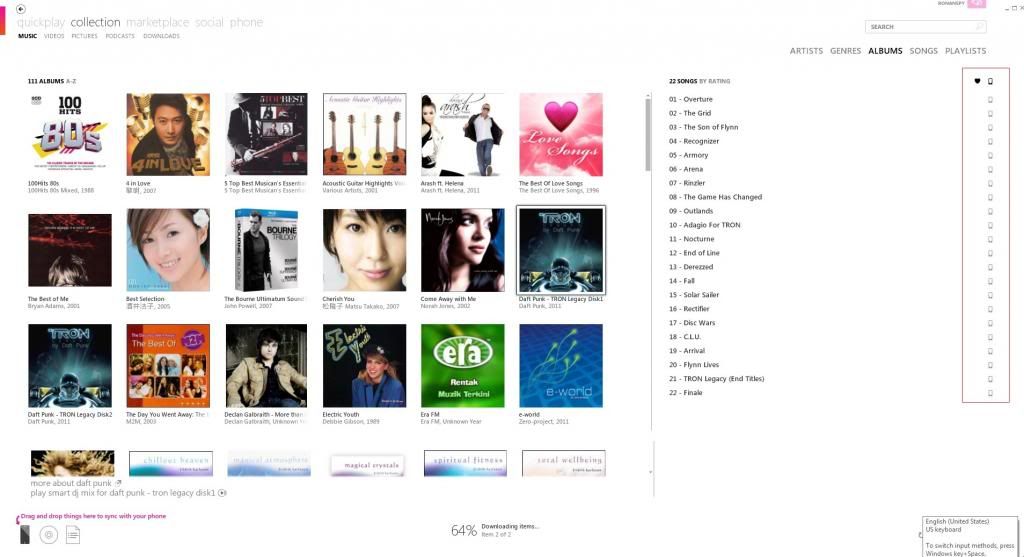
Task: Click the 64% downloading progress indicator
Action: pos(464,531)
